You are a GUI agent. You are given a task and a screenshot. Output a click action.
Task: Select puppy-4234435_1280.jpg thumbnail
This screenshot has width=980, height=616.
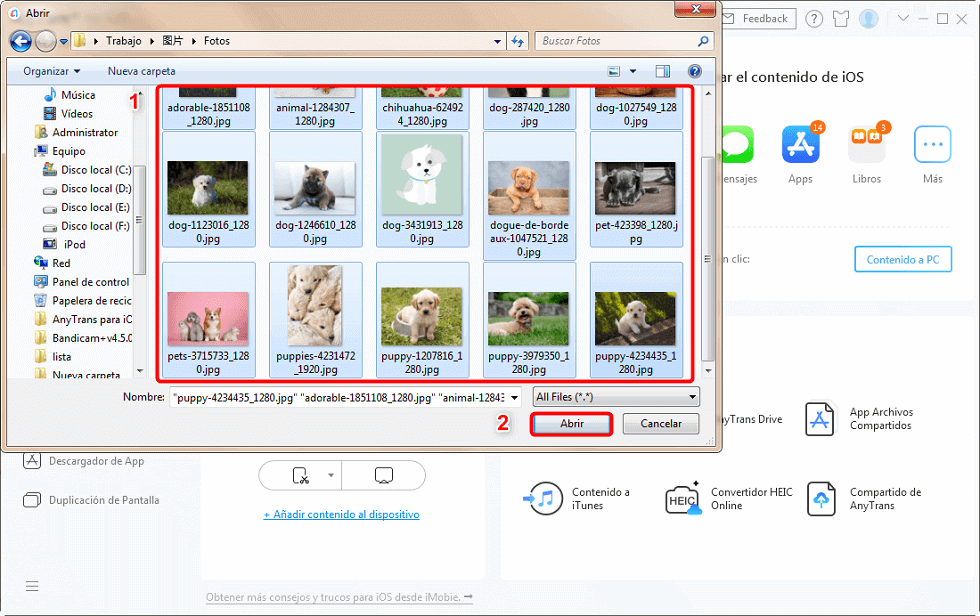pyautogui.click(x=636, y=320)
